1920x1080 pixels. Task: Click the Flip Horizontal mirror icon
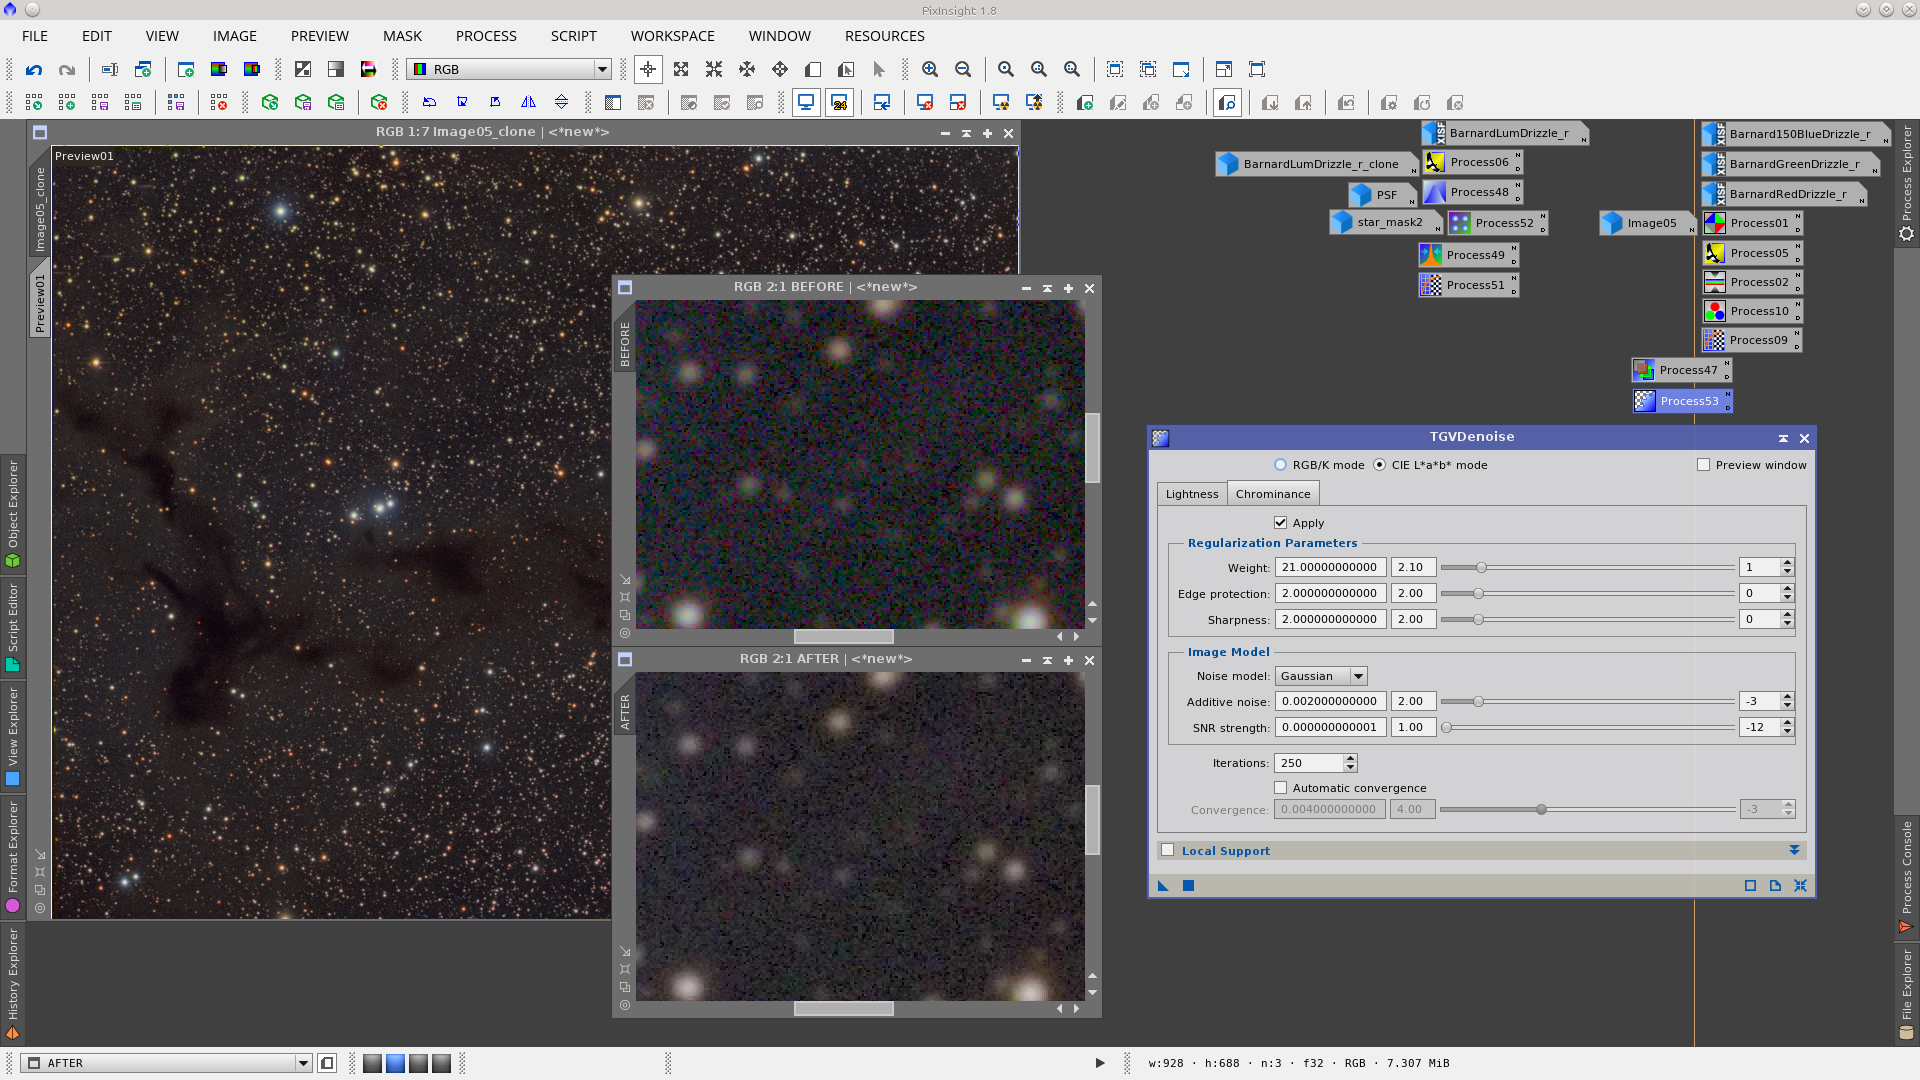click(x=528, y=103)
